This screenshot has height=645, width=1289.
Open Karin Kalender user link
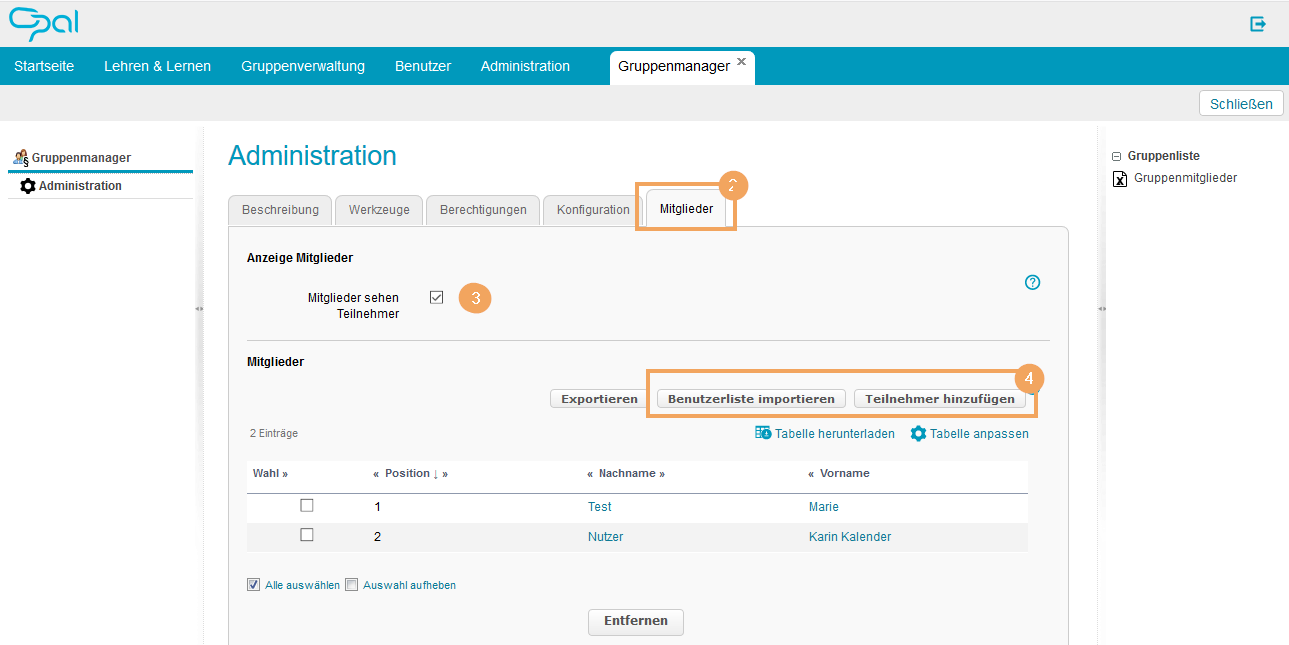[x=849, y=537]
